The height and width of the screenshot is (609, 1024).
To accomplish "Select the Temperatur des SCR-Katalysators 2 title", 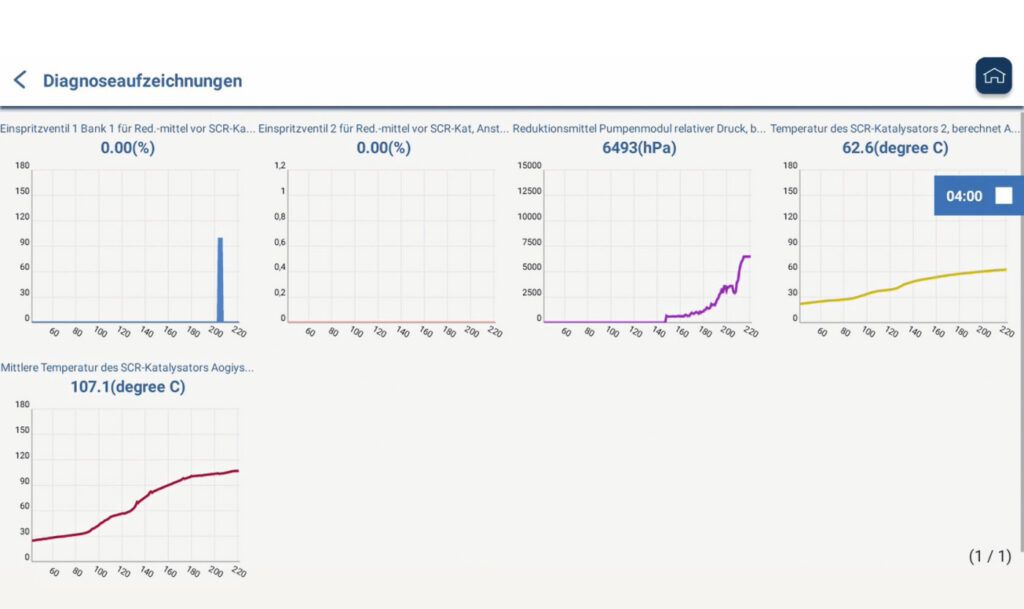I will click(895, 128).
